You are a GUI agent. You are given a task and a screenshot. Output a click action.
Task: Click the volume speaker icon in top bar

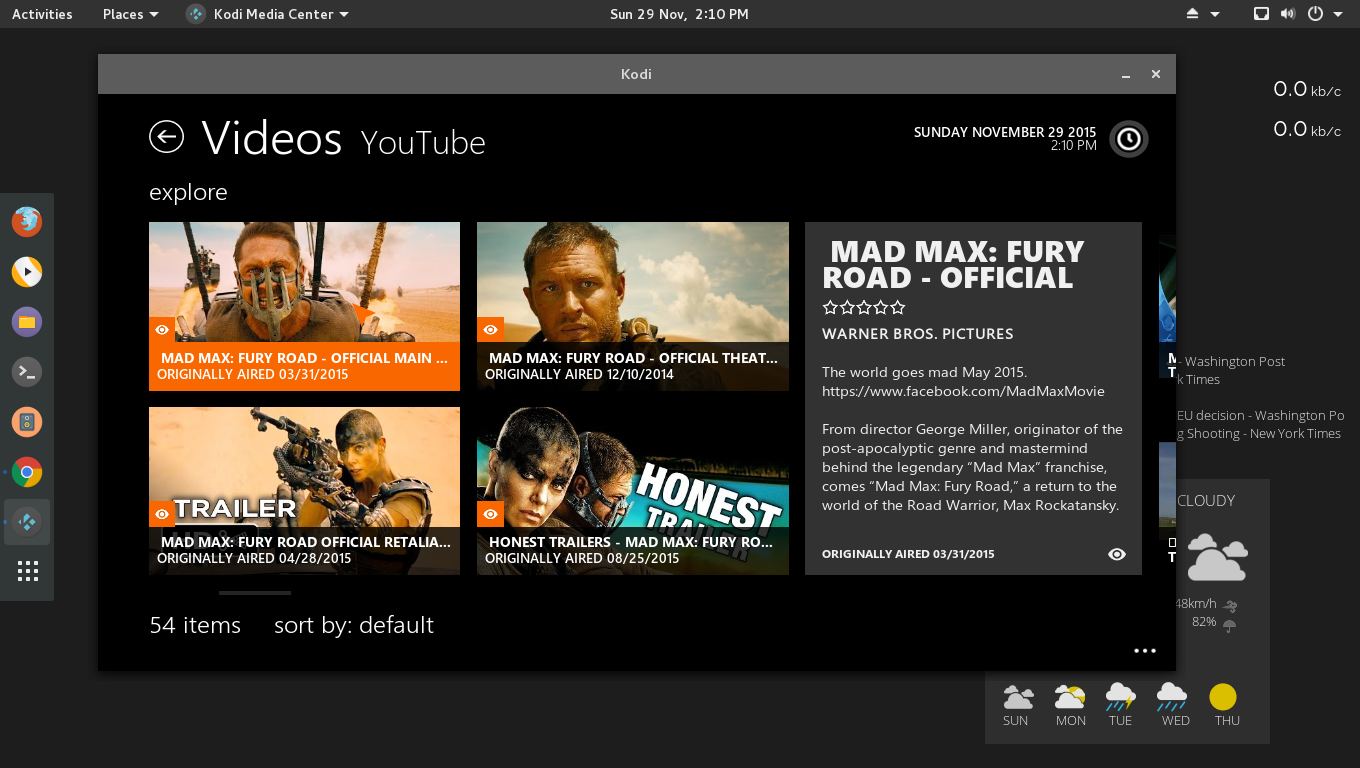tap(1288, 14)
